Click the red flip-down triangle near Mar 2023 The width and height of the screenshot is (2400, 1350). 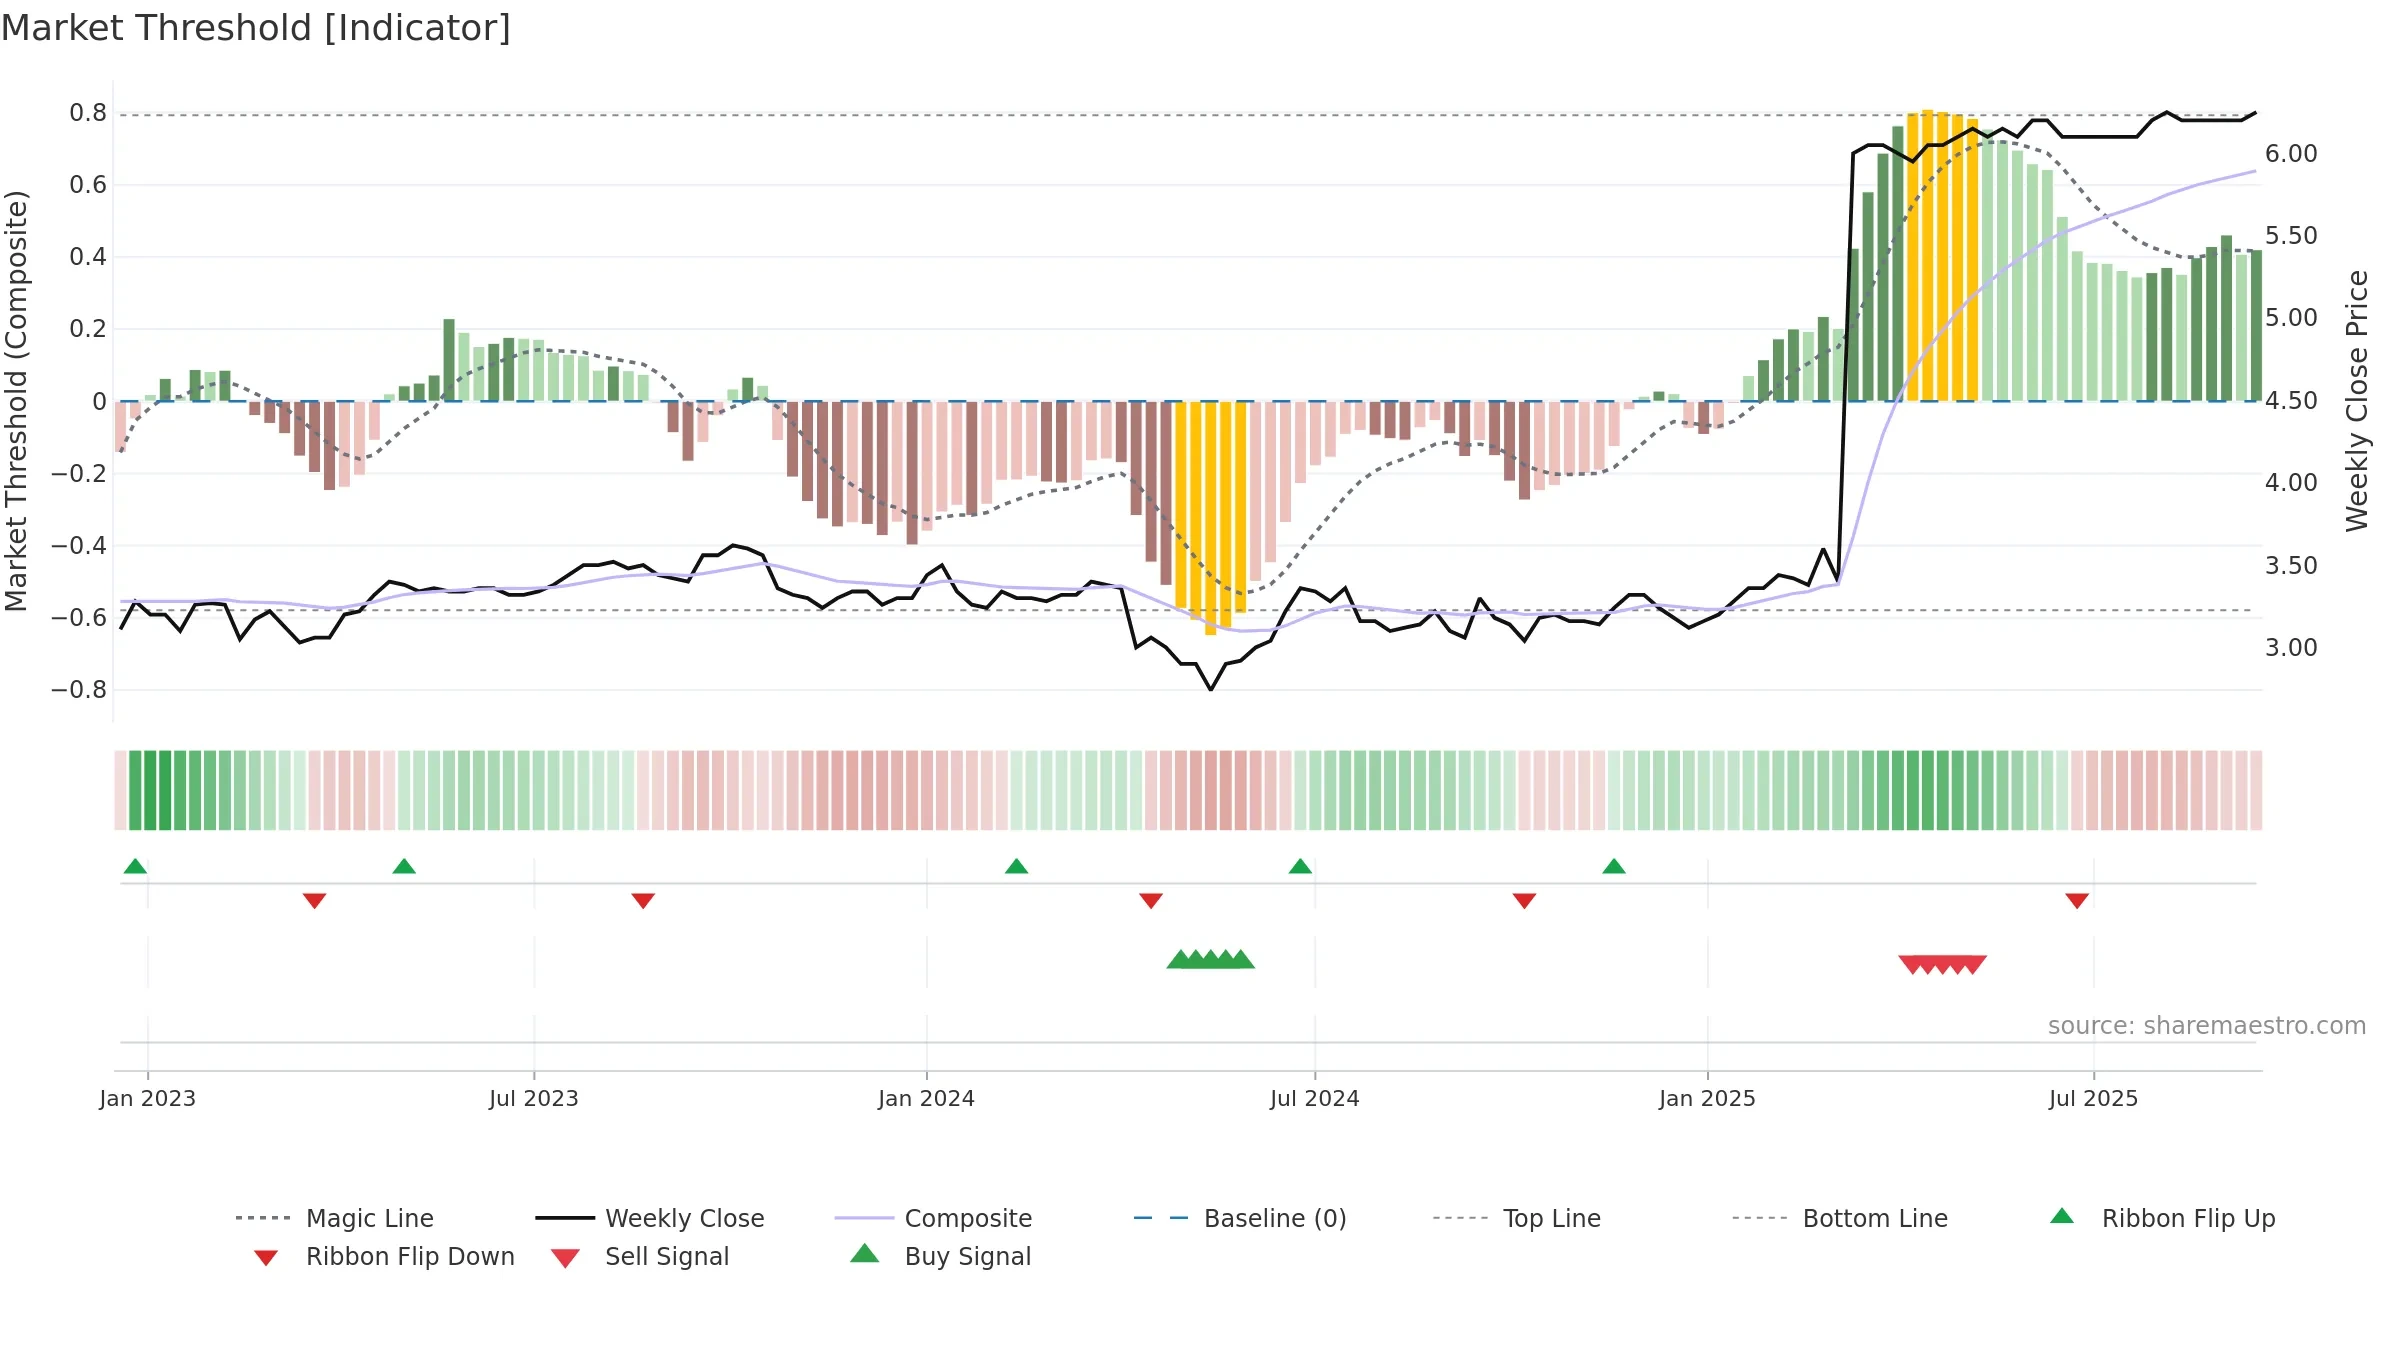pos(314,901)
